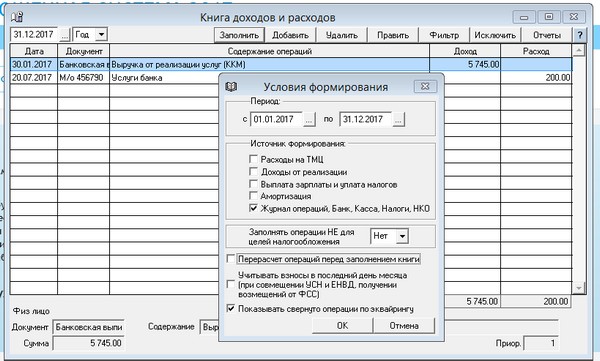Enable Расходы на ТМЦ checkbox
600x361 pixels.
[x=253, y=159]
